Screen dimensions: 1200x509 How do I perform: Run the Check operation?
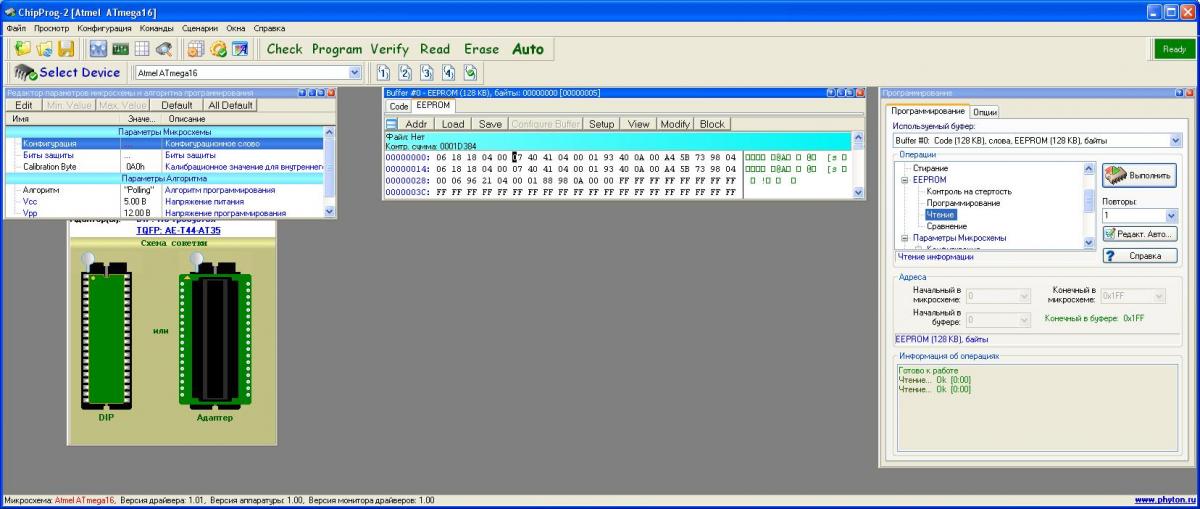pos(284,48)
